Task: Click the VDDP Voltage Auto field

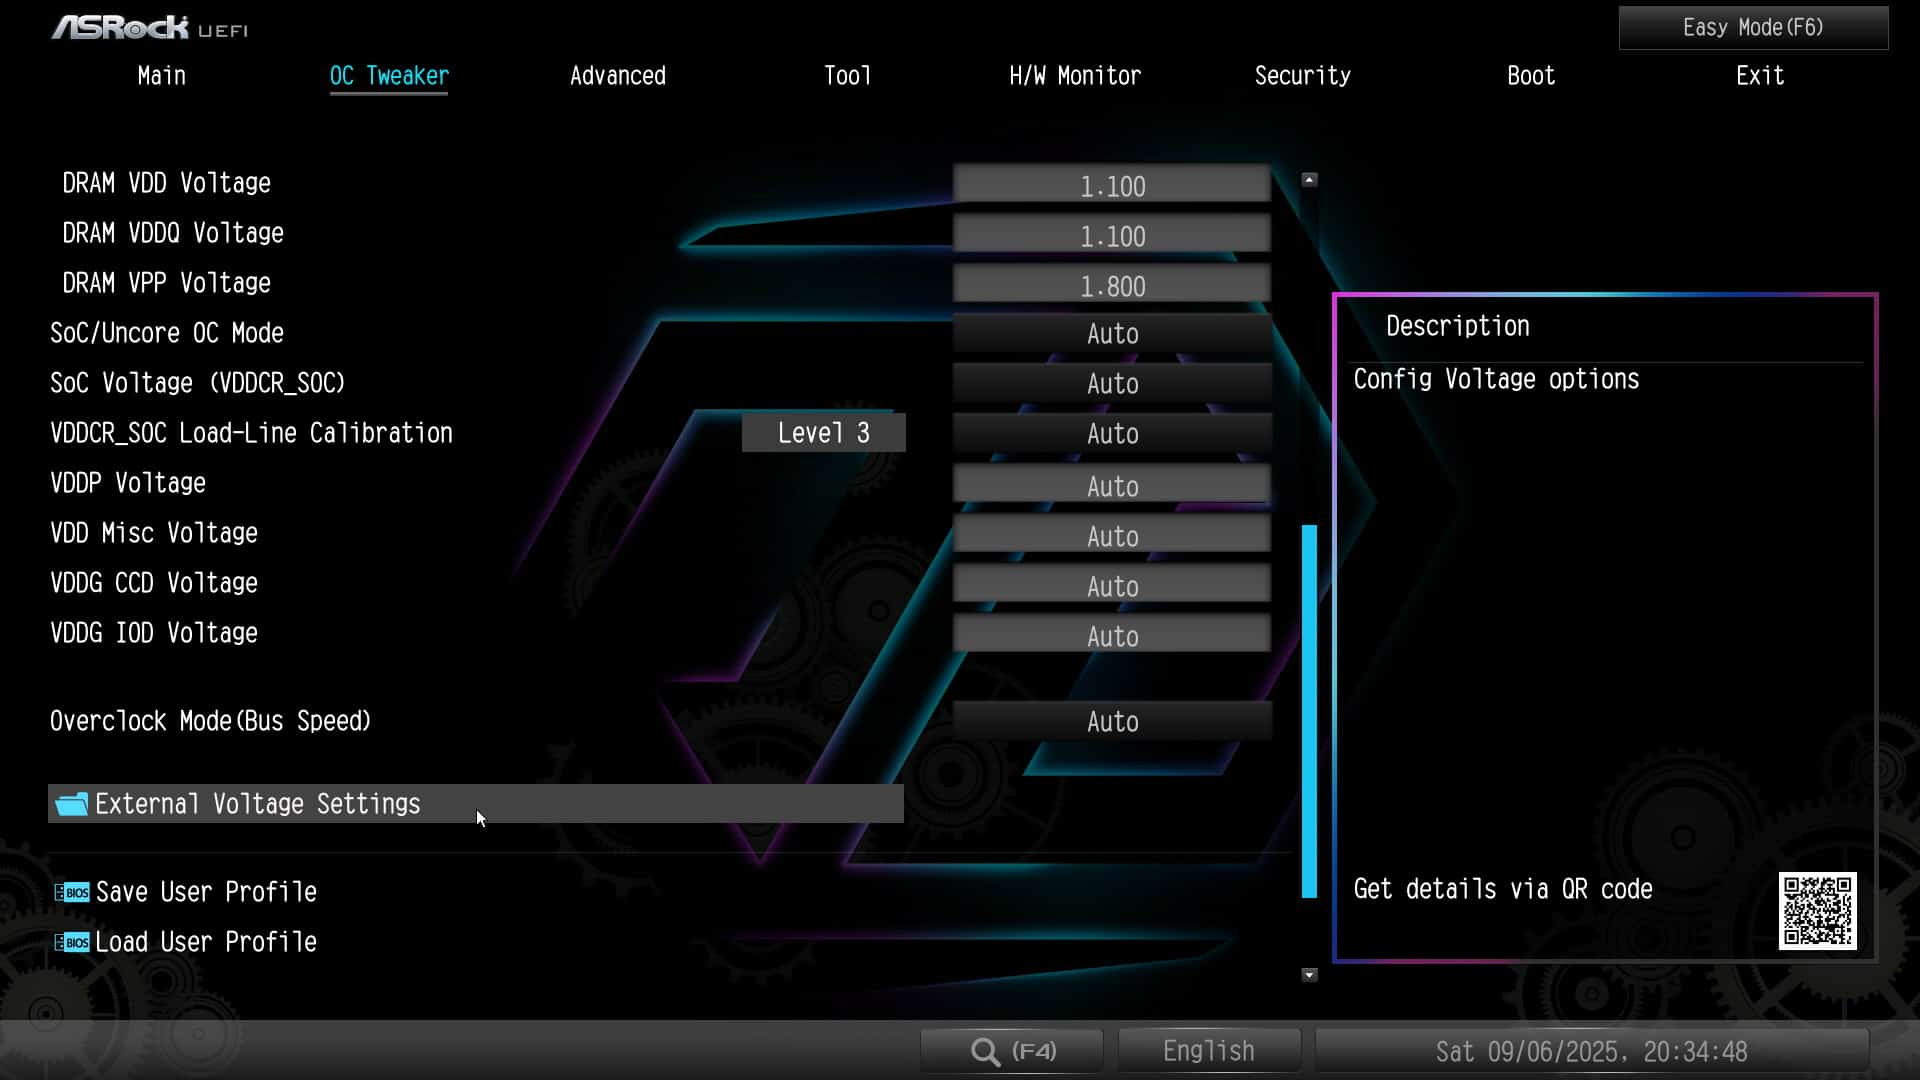Action: 1111,486
